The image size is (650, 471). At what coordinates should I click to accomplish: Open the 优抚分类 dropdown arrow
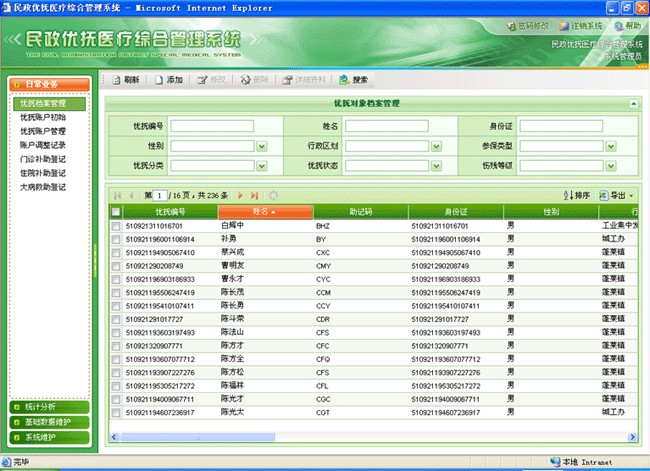pos(262,166)
